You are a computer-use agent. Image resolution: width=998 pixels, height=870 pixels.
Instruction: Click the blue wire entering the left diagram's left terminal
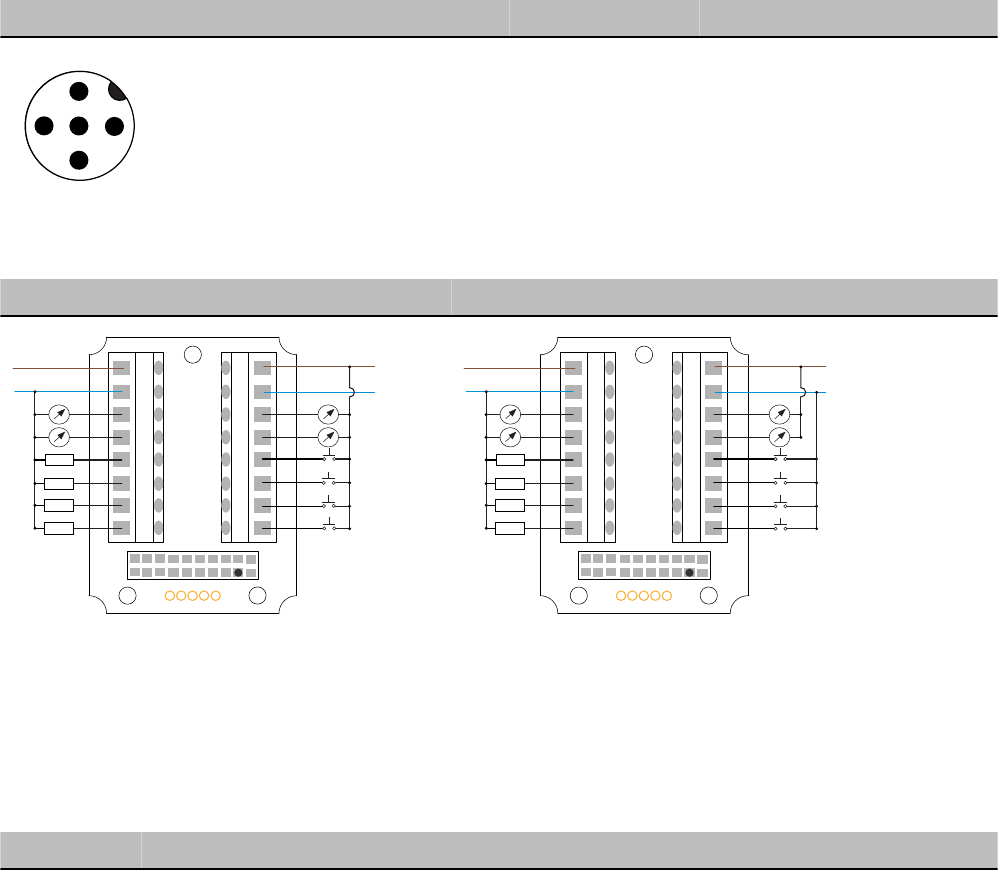click(68, 391)
